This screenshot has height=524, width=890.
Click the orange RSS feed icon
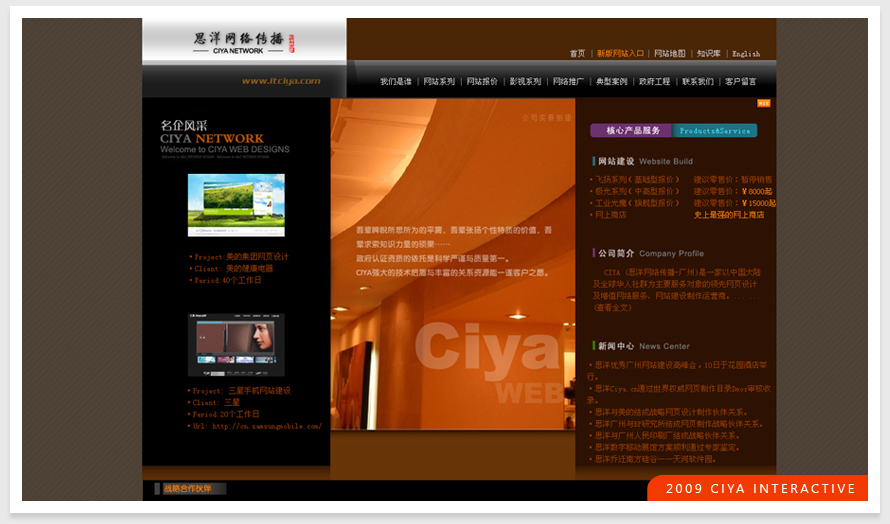(x=763, y=103)
